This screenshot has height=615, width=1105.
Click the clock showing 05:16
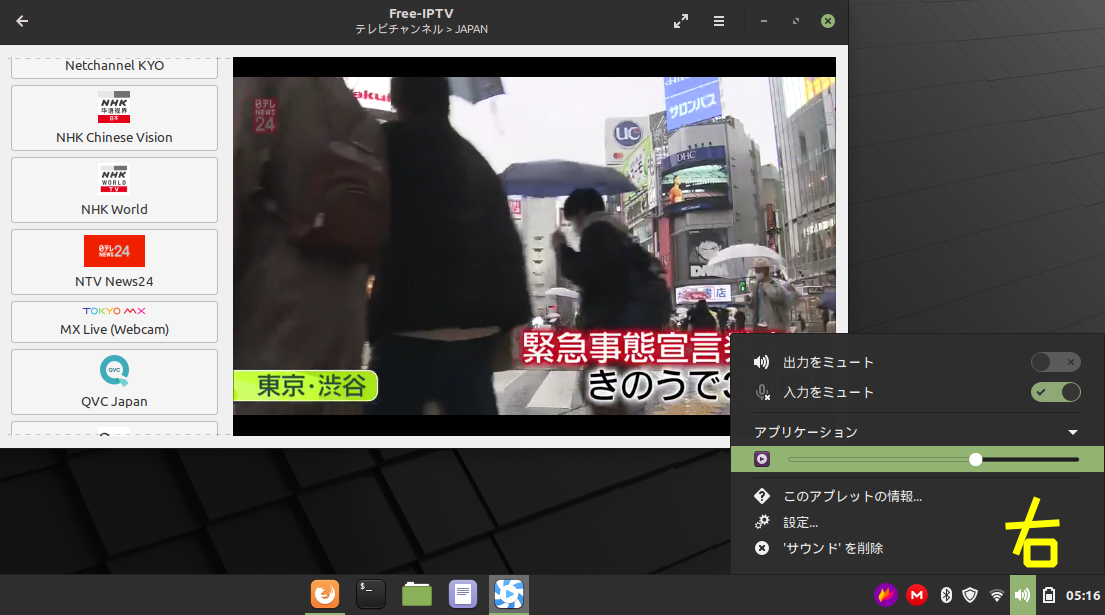coord(1084,593)
